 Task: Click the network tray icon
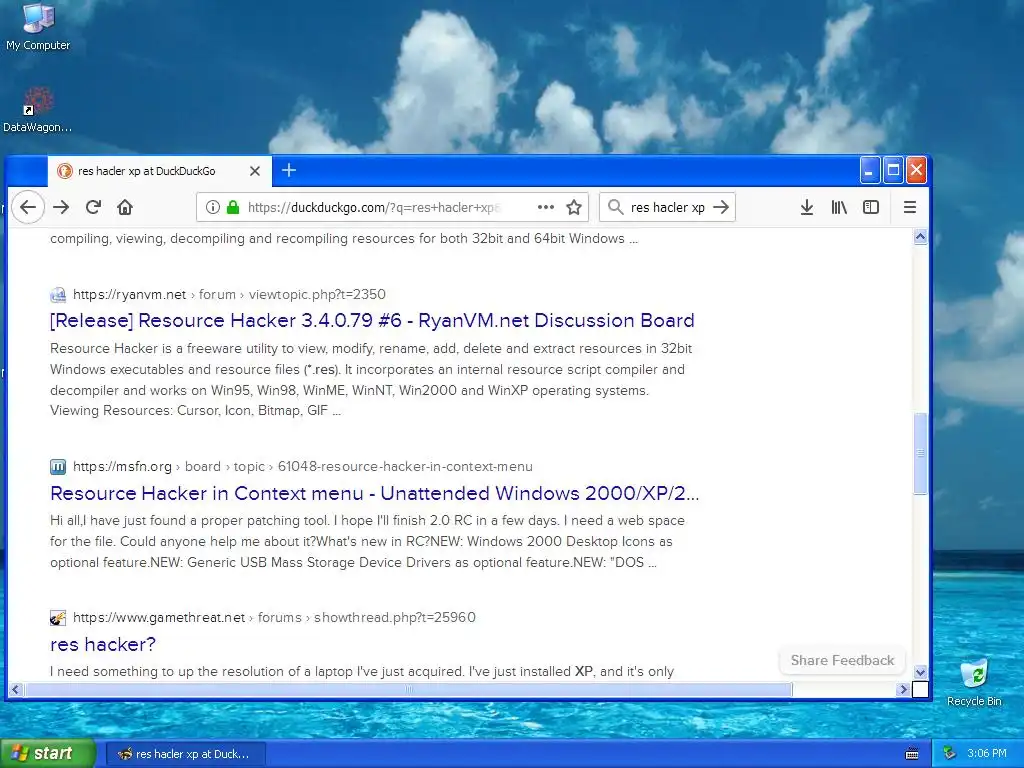tap(949, 754)
